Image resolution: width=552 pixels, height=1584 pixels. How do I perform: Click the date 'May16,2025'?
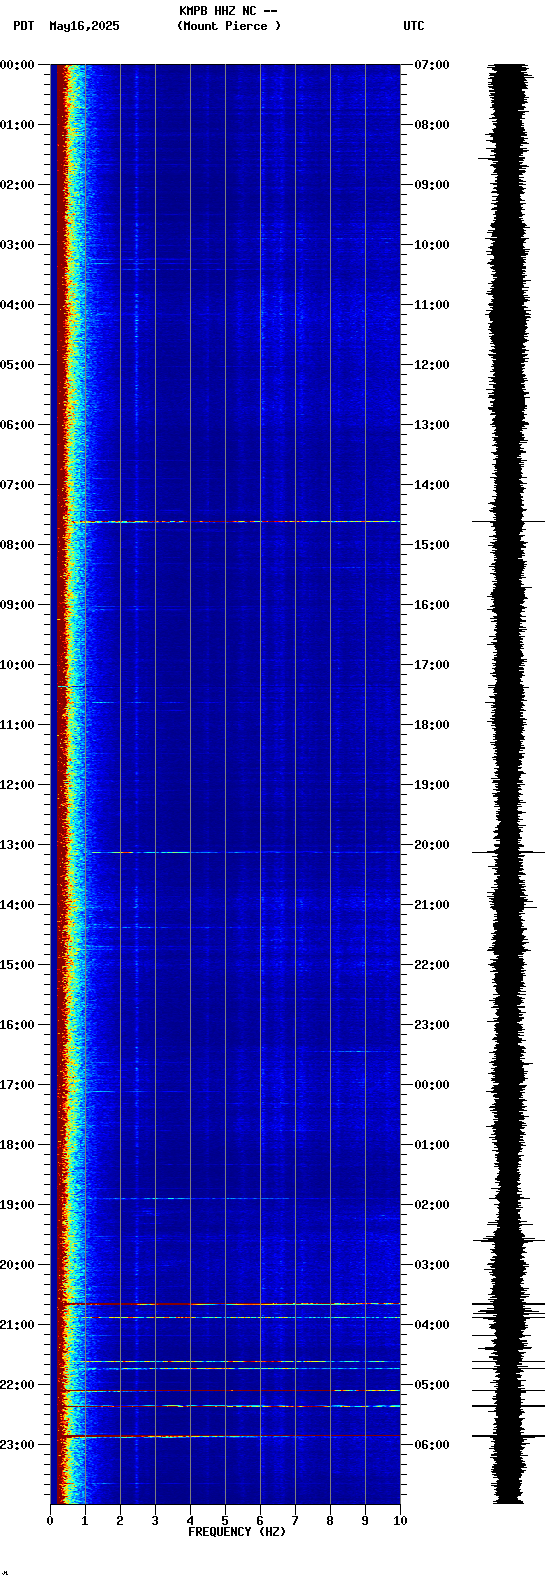(x=84, y=26)
